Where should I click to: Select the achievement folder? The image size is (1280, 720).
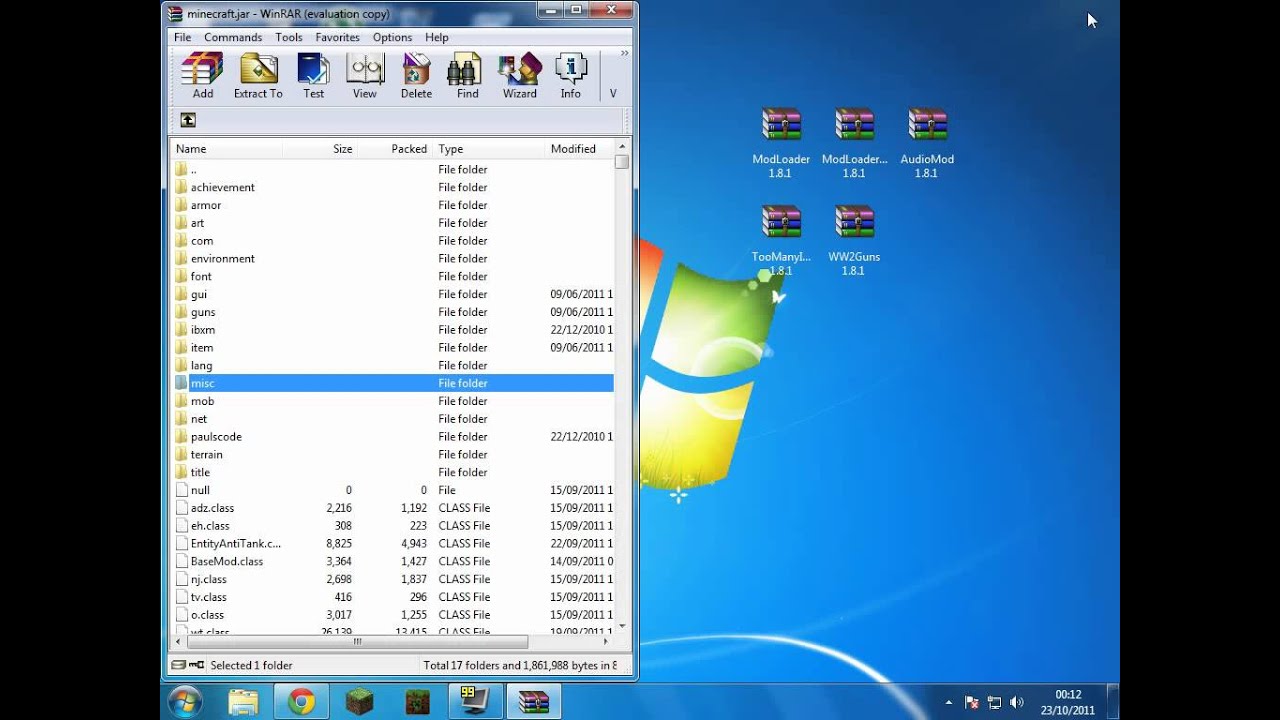click(392, 187)
